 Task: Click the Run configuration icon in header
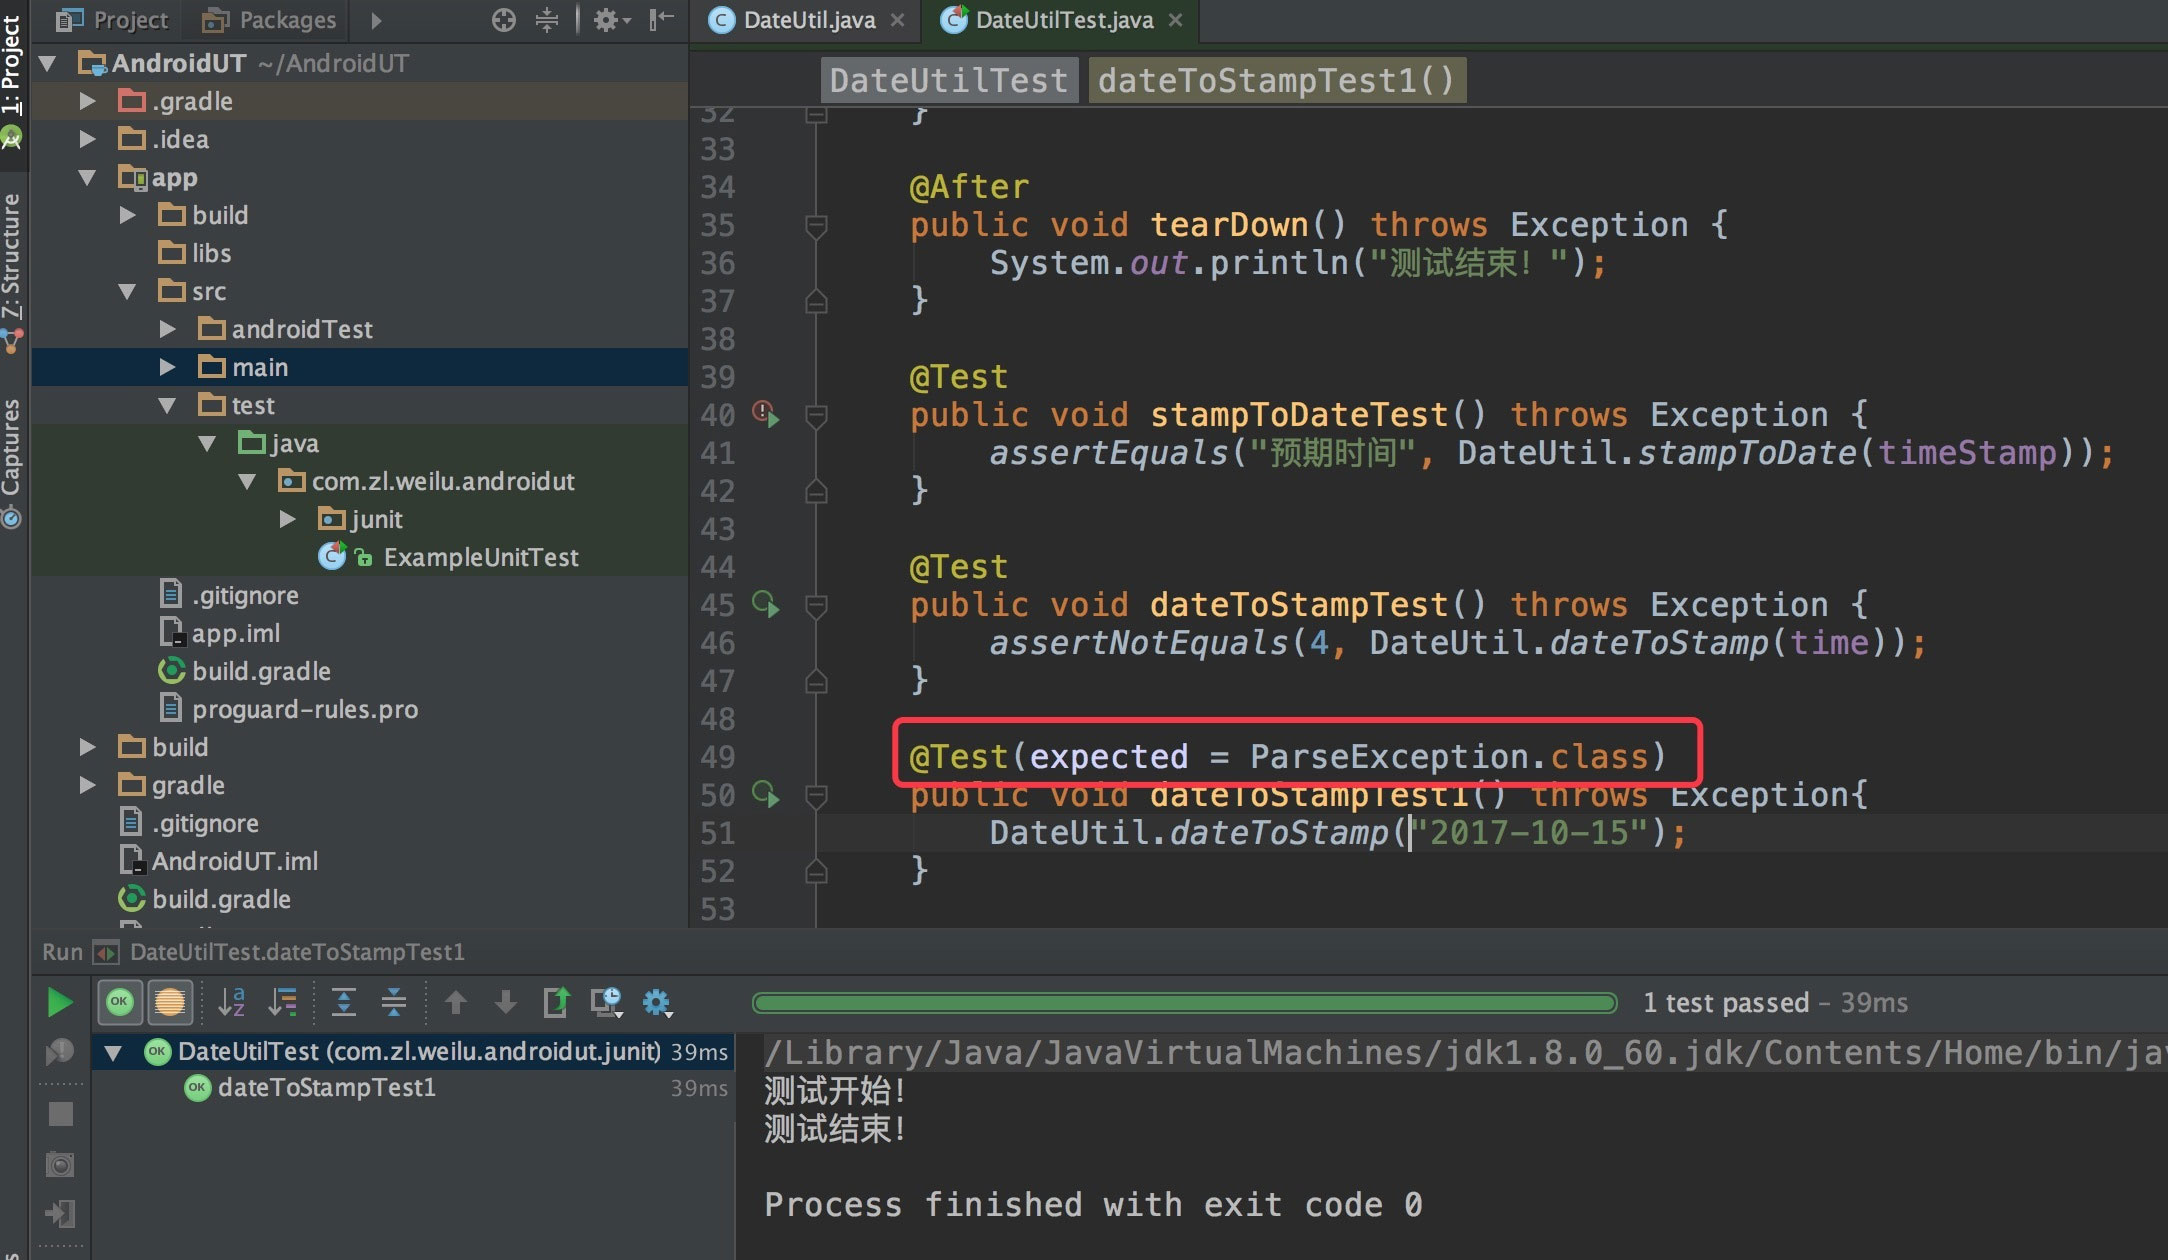(106, 952)
